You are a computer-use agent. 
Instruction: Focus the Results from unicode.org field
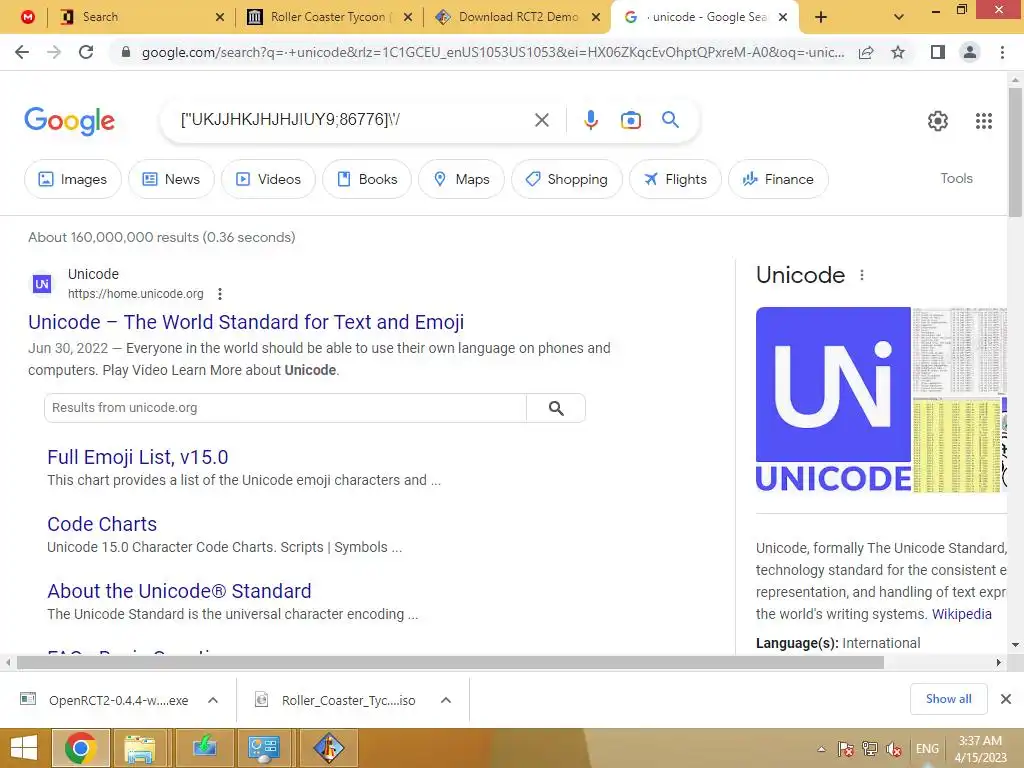point(285,408)
